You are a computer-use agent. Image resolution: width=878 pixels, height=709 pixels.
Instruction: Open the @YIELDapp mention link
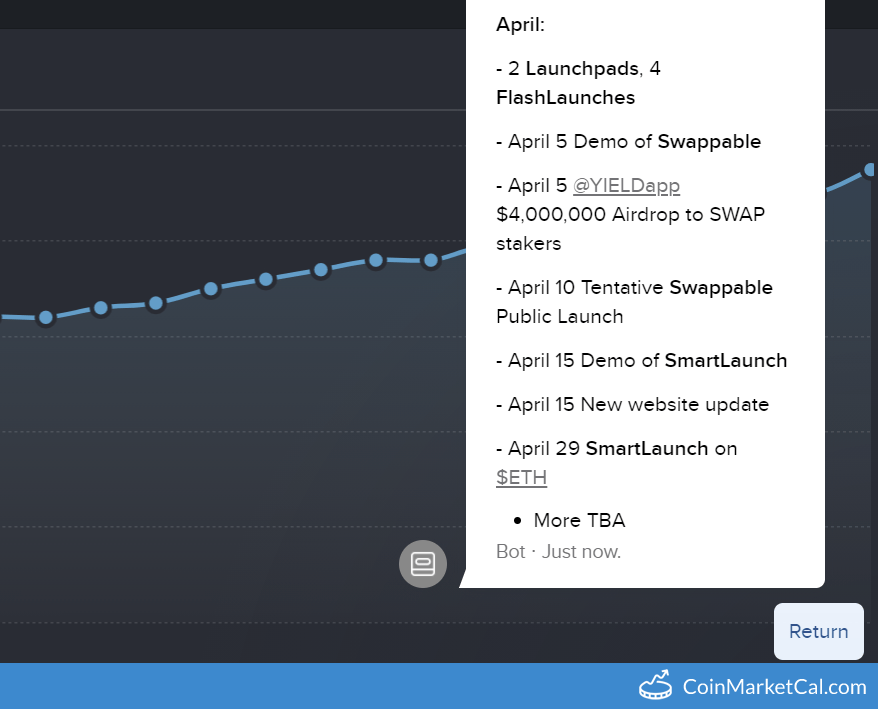tap(626, 185)
